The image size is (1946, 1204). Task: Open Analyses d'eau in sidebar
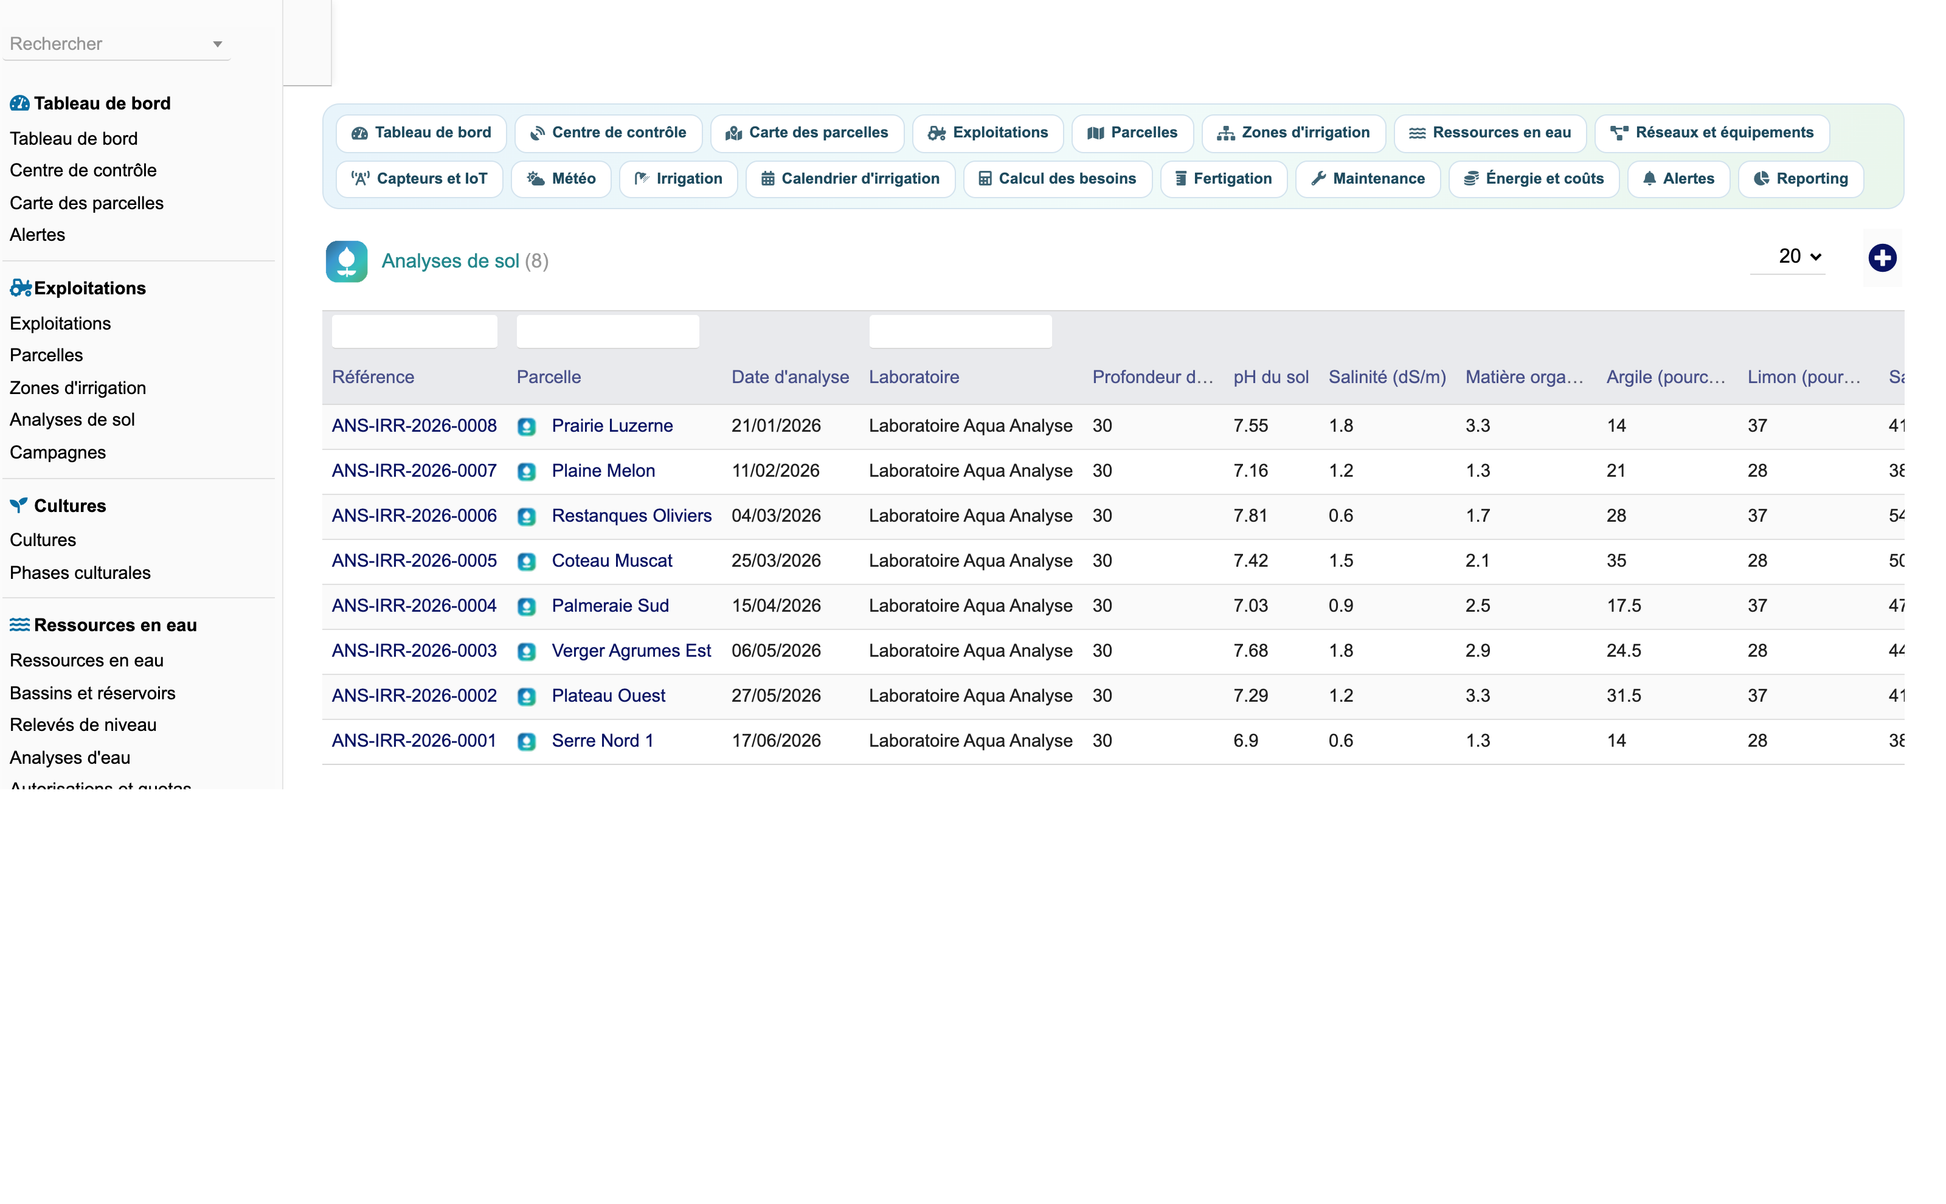click(70, 758)
